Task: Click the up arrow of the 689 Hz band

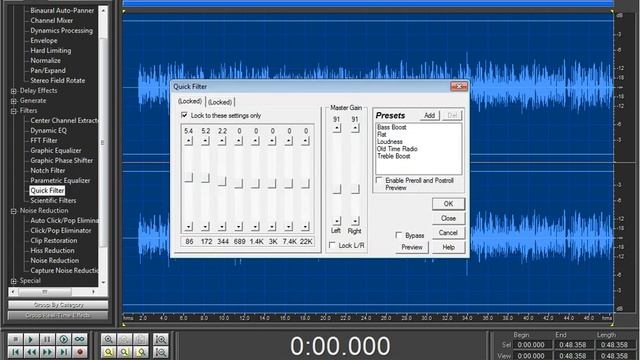Action: (239, 141)
